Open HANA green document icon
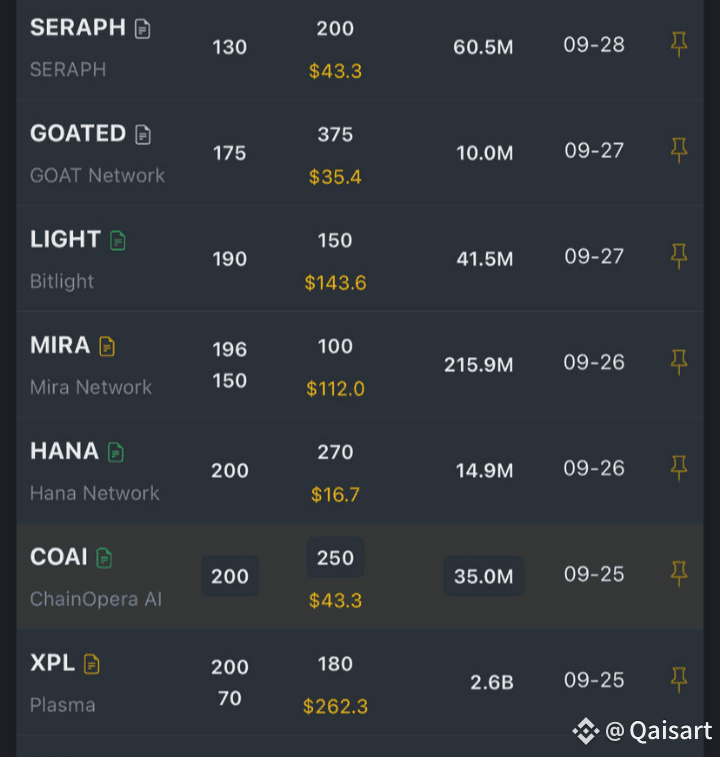This screenshot has height=757, width=720. [x=116, y=452]
